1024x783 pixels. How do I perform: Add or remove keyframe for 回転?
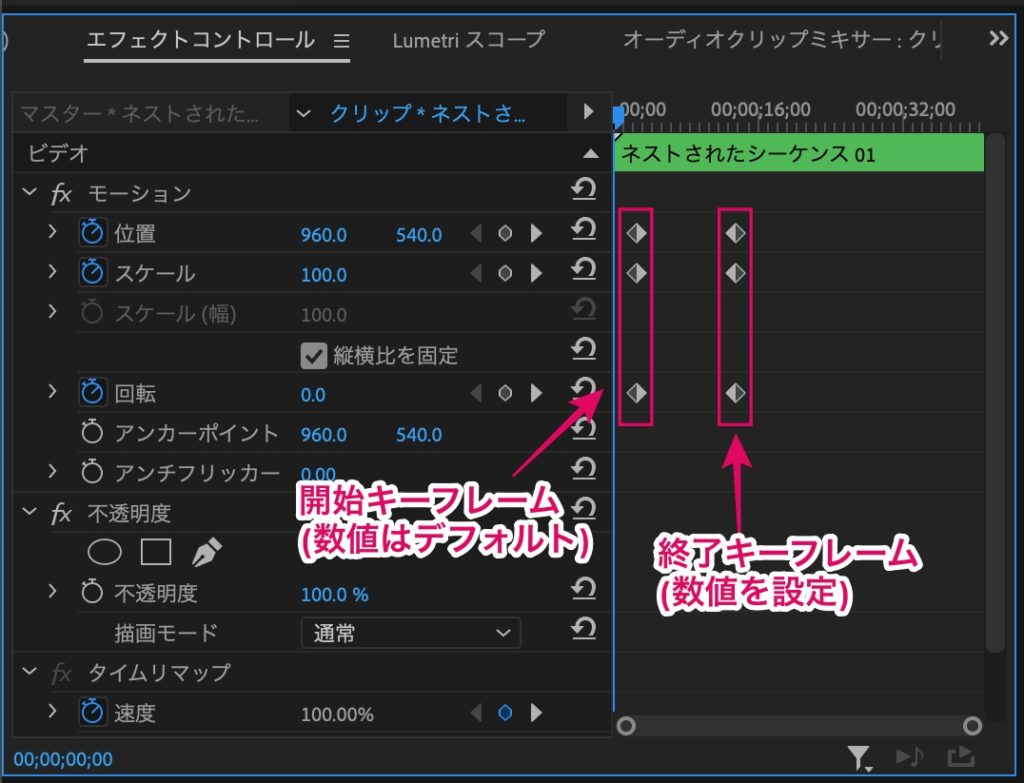point(505,393)
